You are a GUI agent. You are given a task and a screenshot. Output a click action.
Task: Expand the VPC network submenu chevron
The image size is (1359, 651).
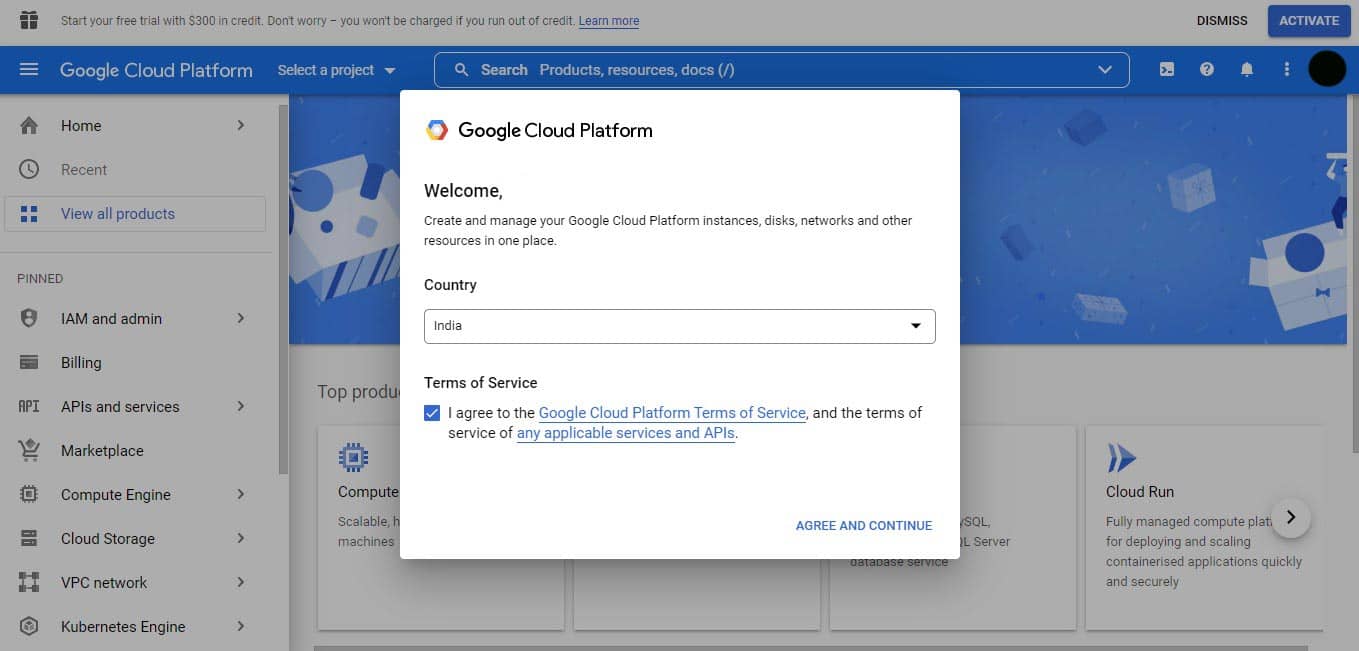[x=241, y=582]
